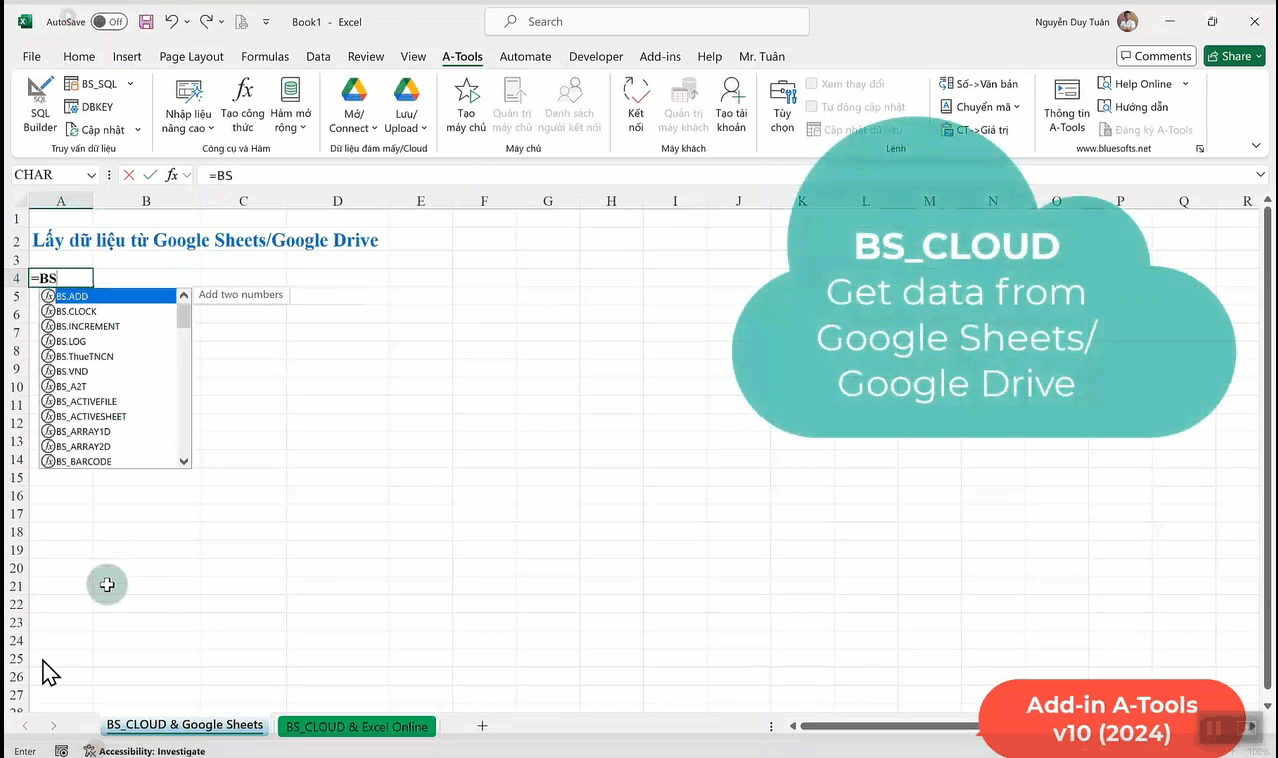Expand the Name Box dropdown
Viewport: 1278px width, 758px height.
point(91,175)
